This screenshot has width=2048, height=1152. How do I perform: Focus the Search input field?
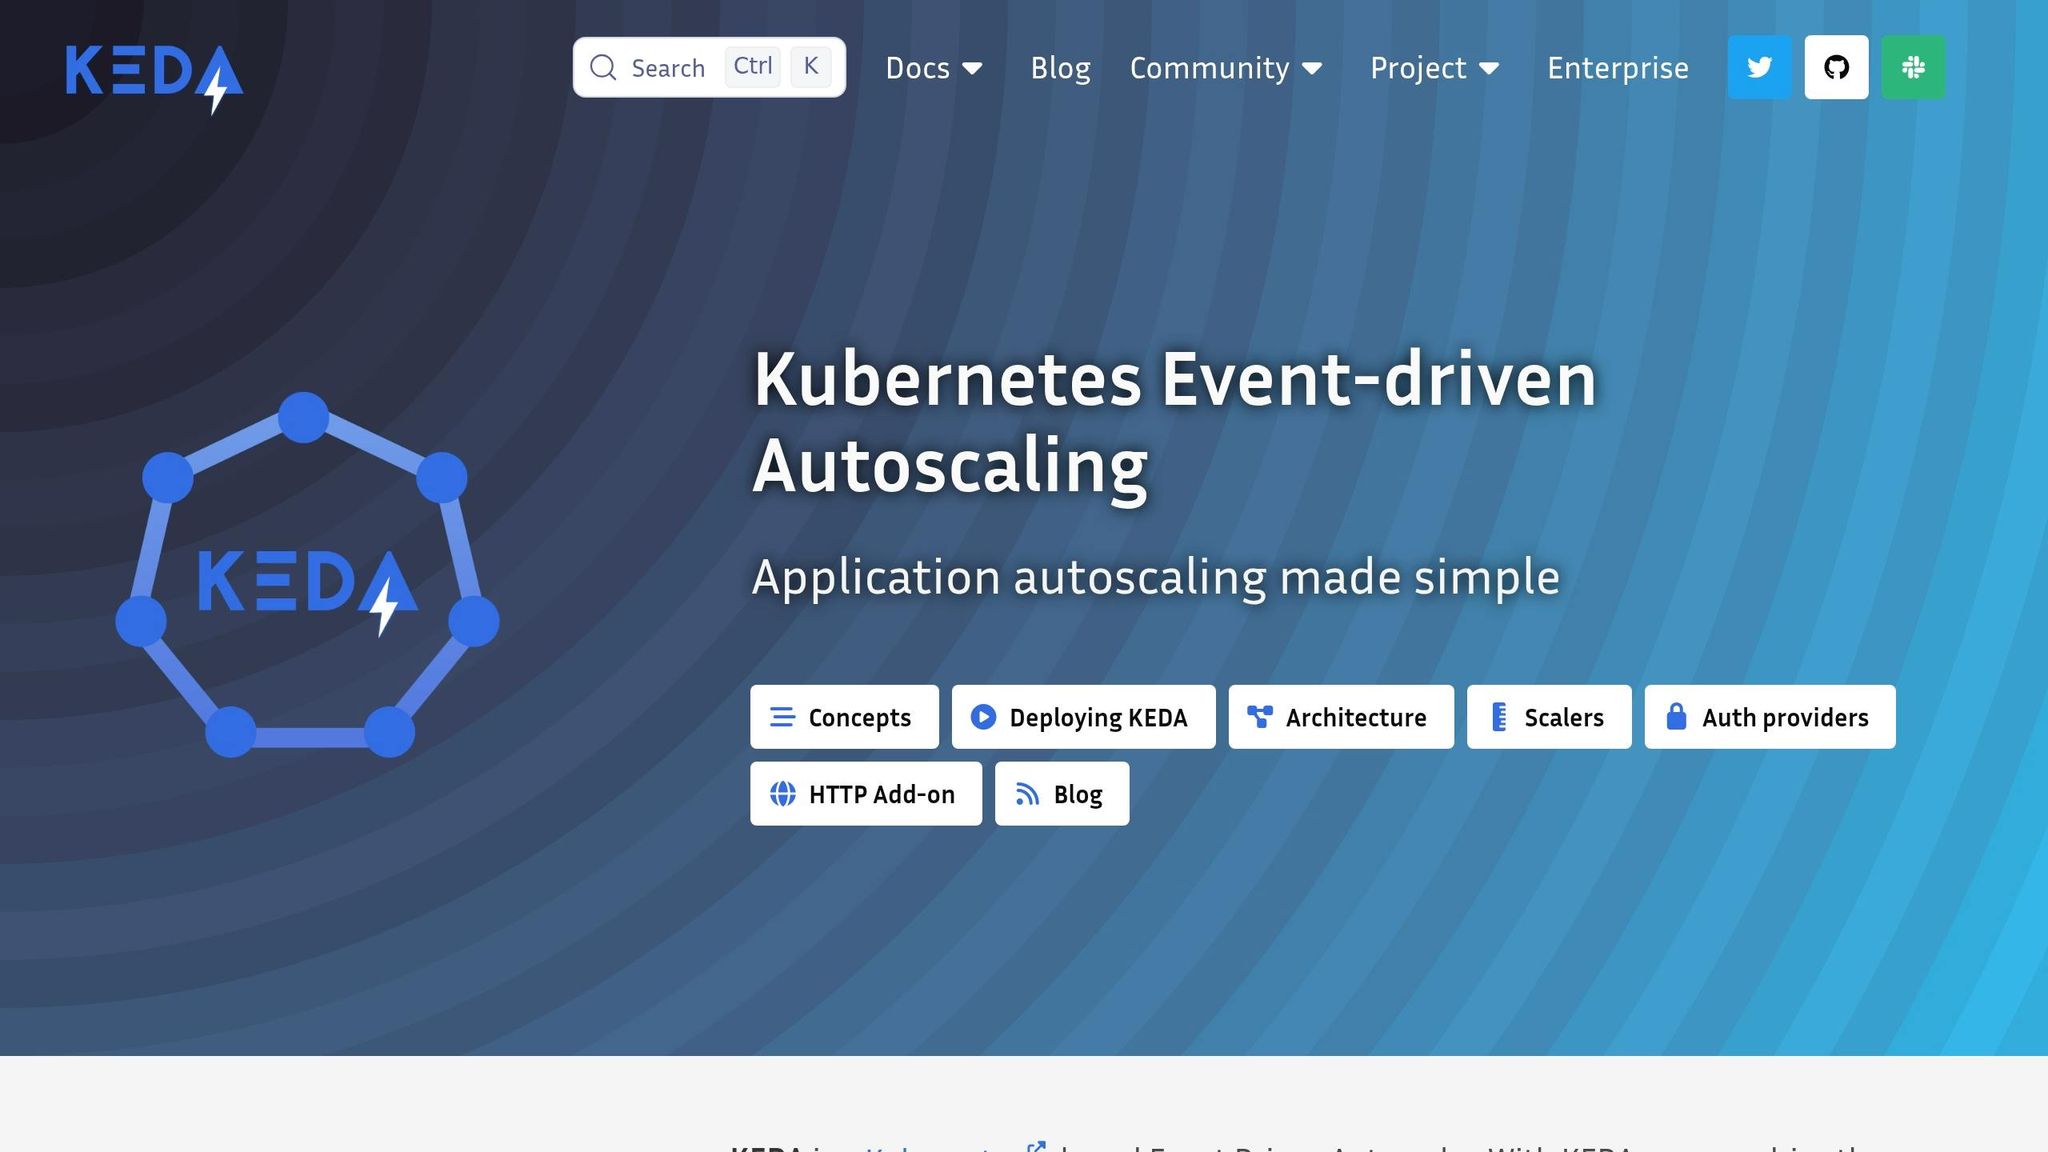pos(709,67)
